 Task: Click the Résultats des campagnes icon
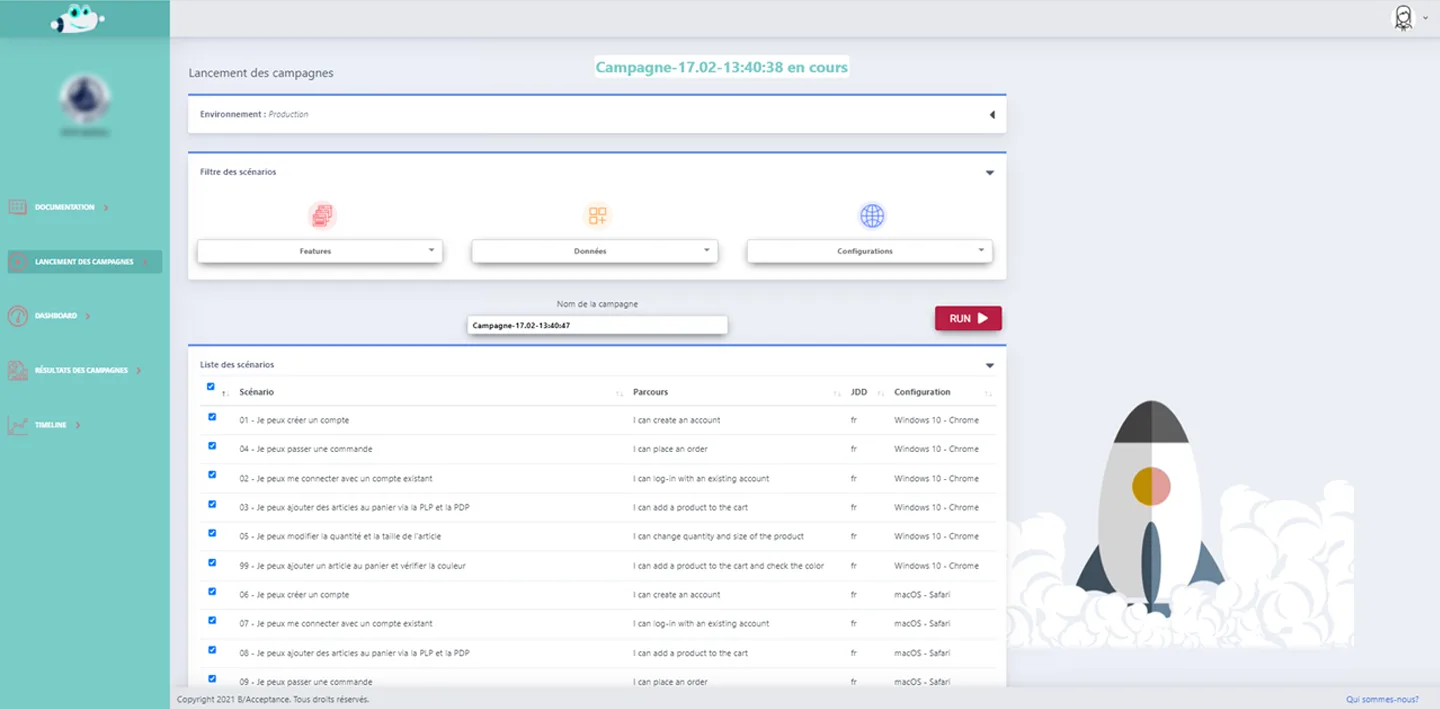(18, 370)
